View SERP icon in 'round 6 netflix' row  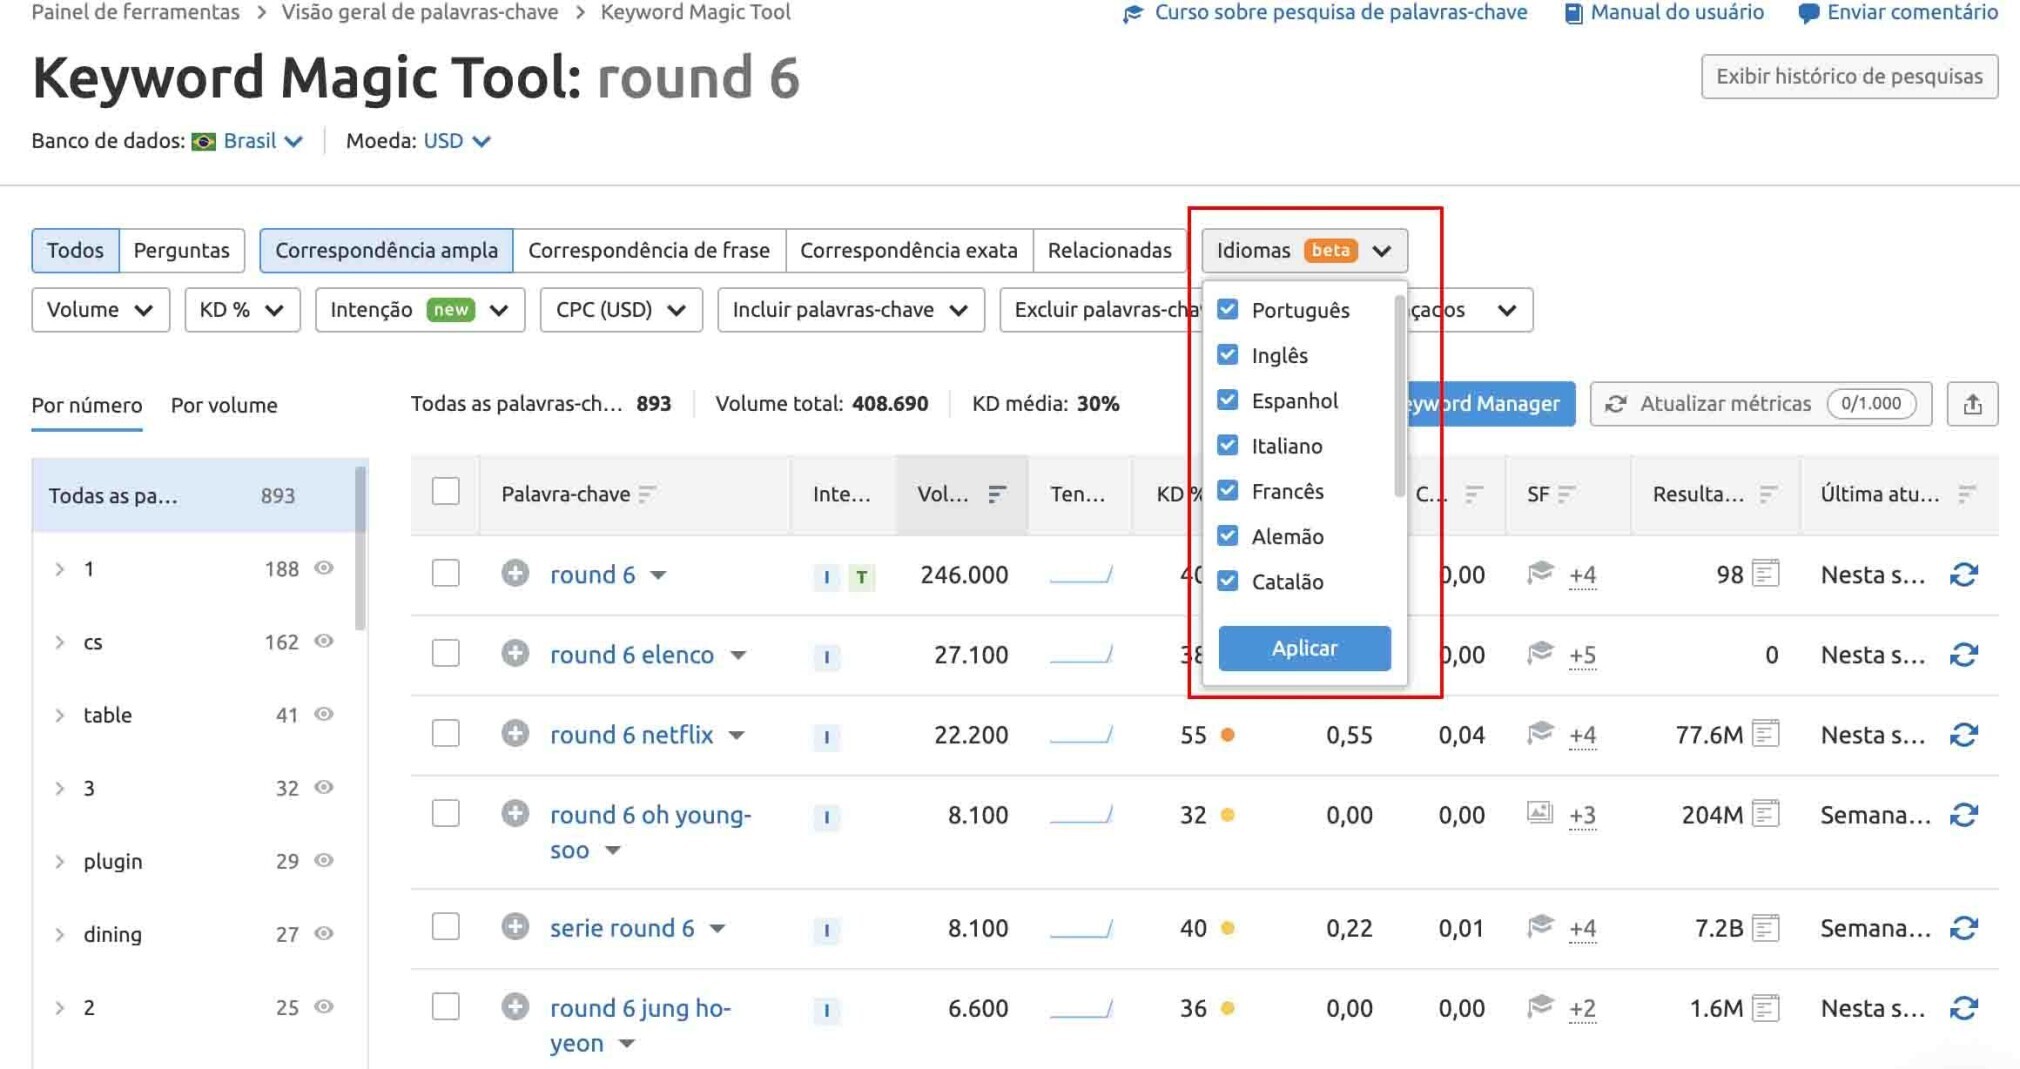(x=1766, y=734)
